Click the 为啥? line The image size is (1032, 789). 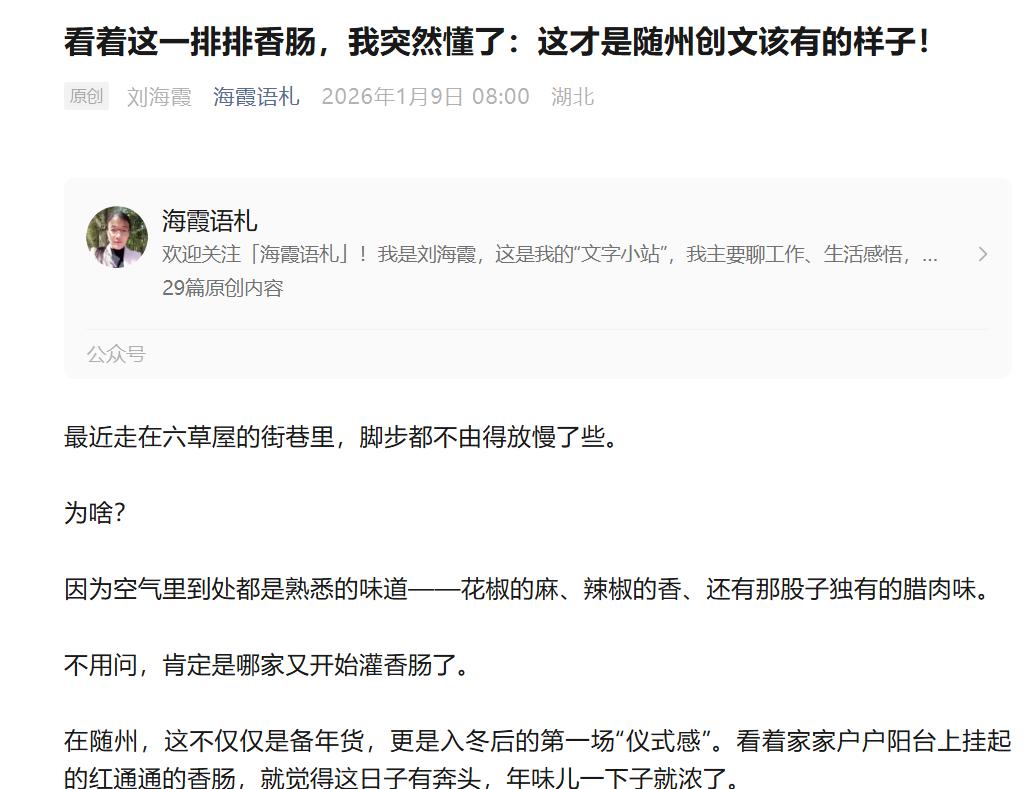[x=95, y=513]
